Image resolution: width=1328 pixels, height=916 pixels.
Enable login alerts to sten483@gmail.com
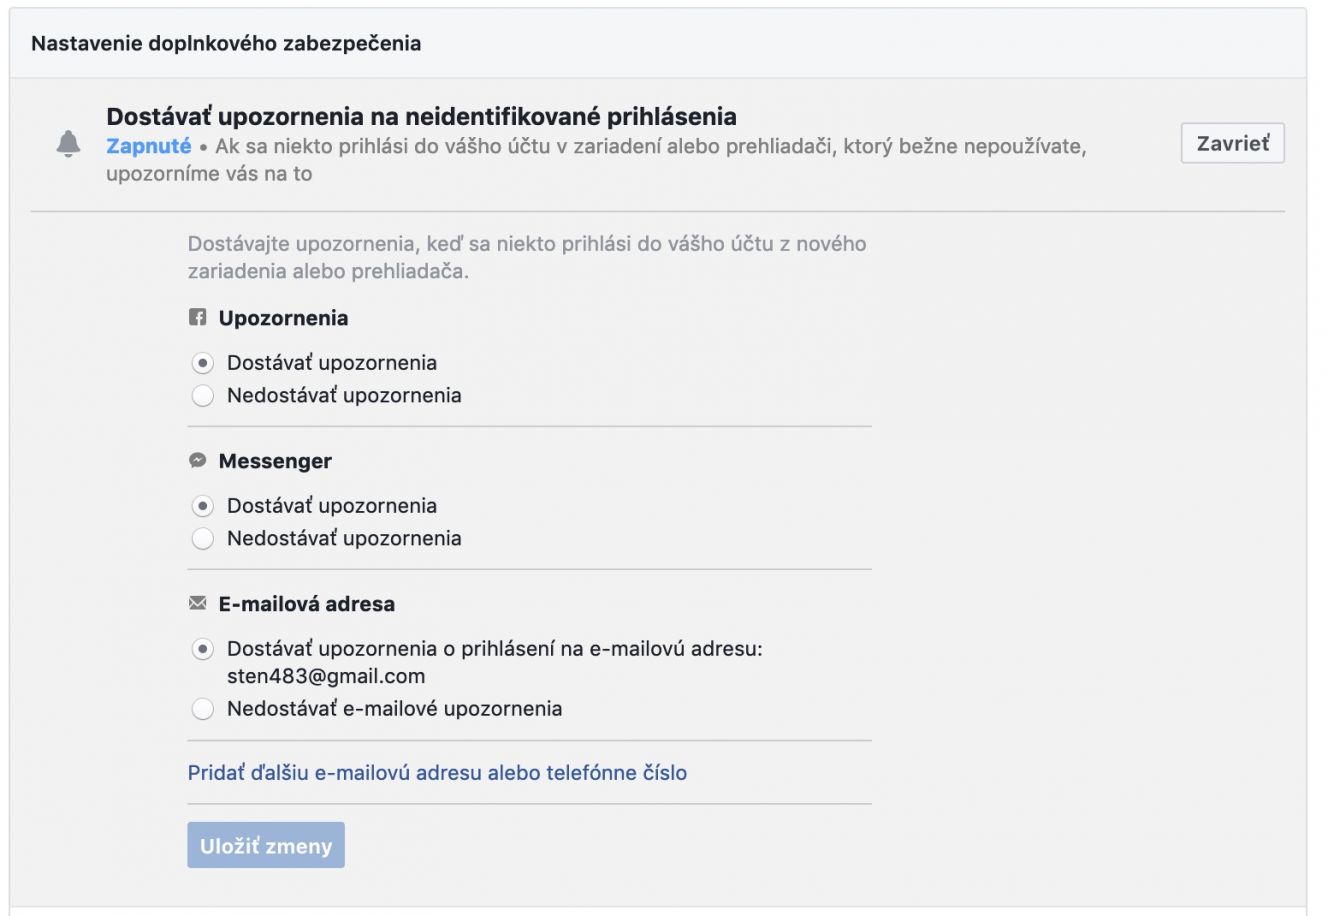(203, 650)
